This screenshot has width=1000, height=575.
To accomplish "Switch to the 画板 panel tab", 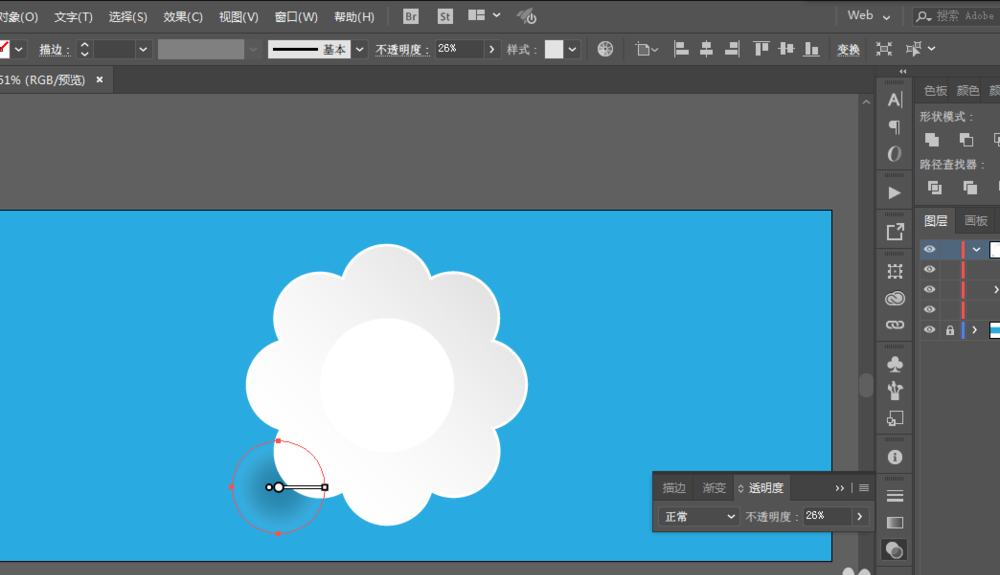I will pos(976,221).
